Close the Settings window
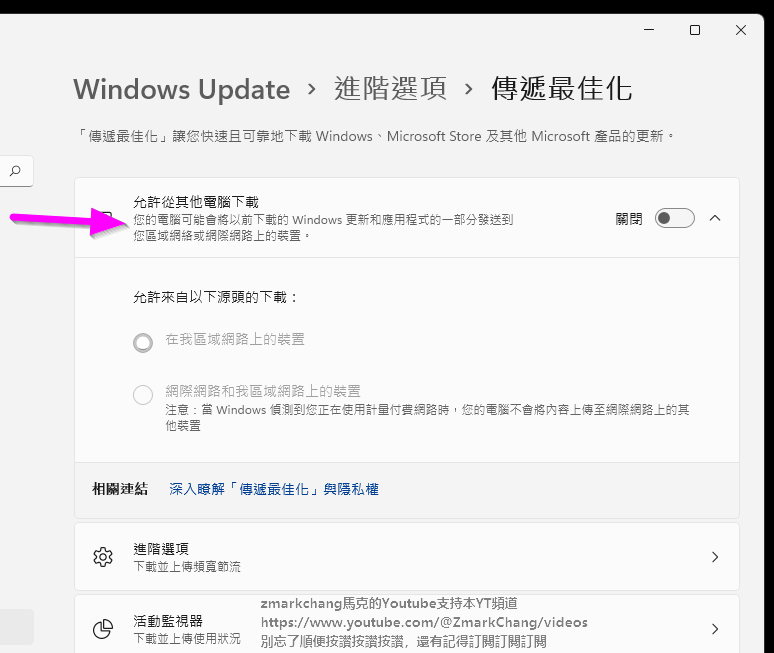 coord(741,30)
